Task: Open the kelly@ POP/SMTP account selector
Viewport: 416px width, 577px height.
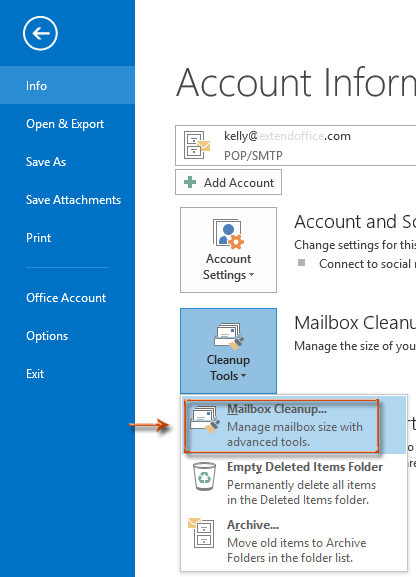Action: (x=296, y=145)
